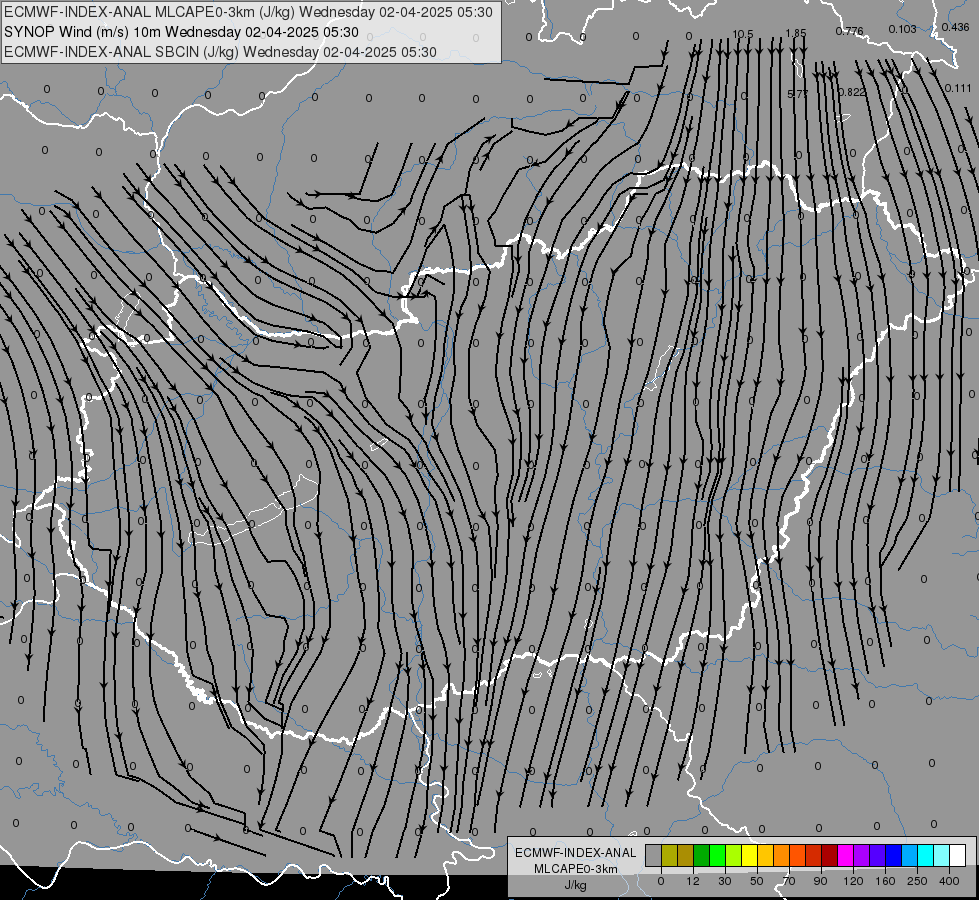Image resolution: width=979 pixels, height=900 pixels.
Task: Click the map value 0.776
Action: [x=849, y=31]
